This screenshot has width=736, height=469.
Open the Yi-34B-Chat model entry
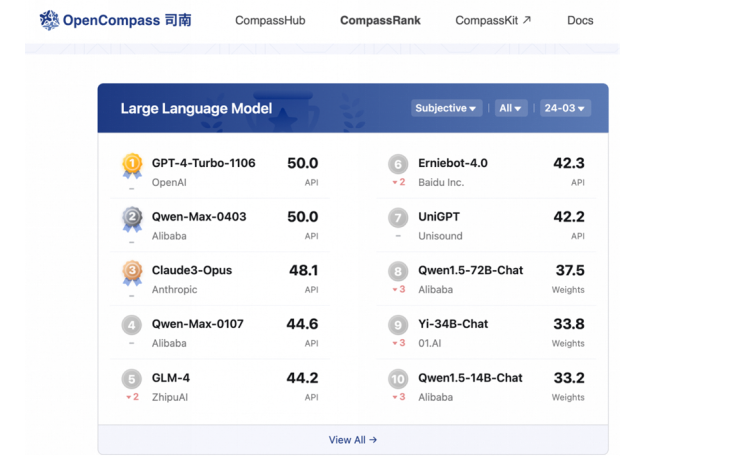coord(453,324)
